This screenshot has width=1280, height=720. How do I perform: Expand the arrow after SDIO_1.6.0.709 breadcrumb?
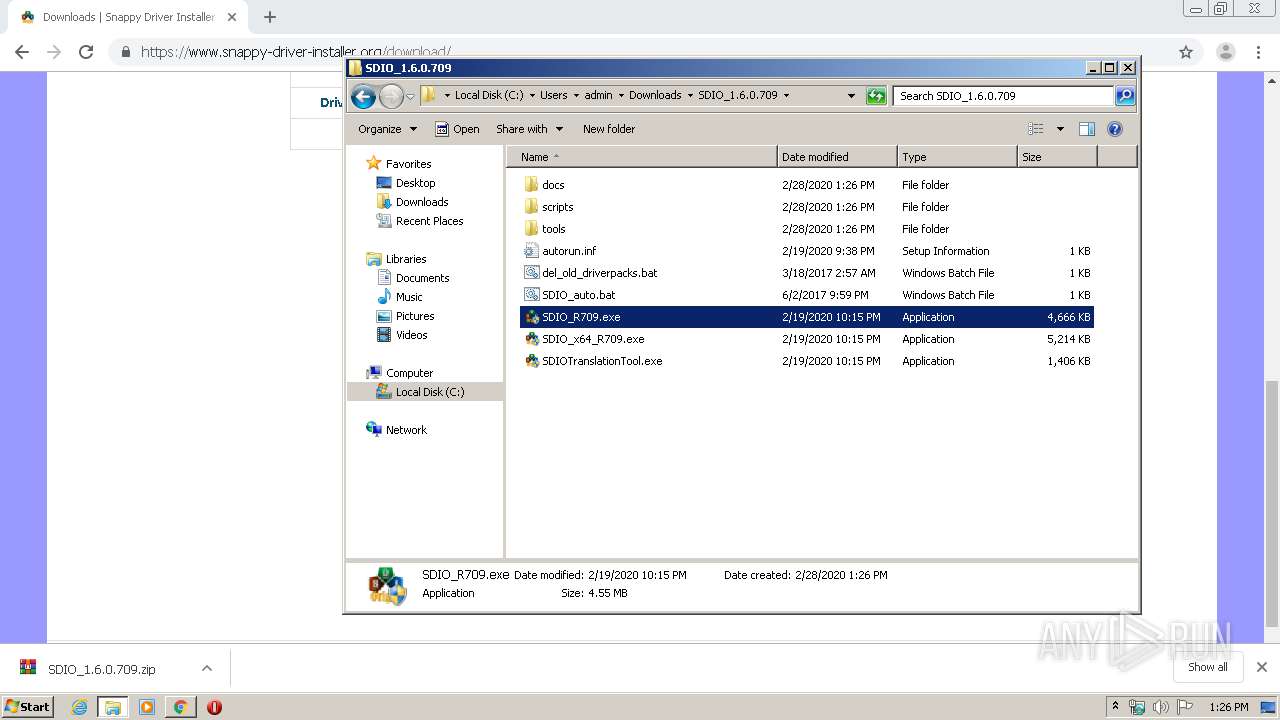786,96
